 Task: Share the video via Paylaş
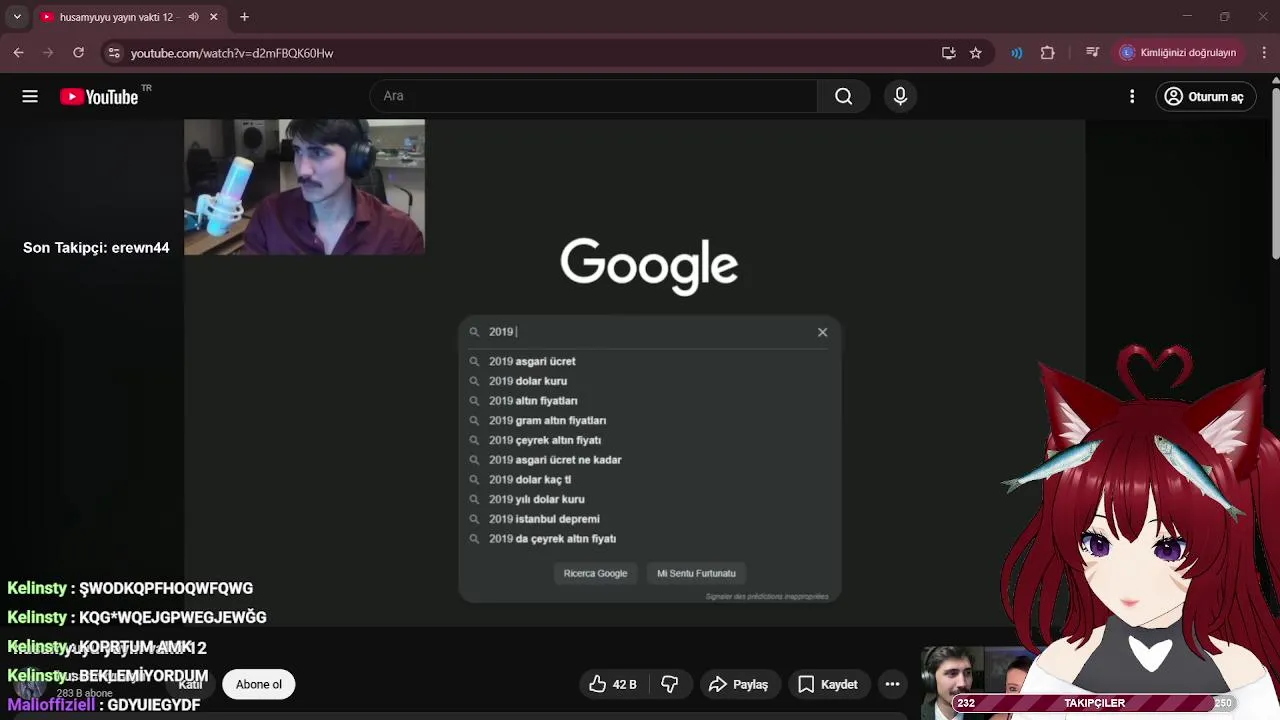coord(738,684)
